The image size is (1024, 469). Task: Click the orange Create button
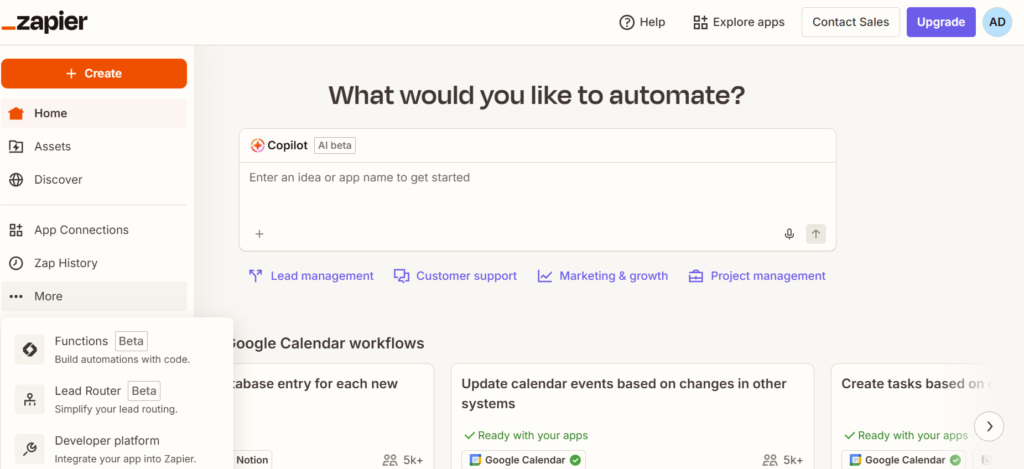click(x=94, y=73)
